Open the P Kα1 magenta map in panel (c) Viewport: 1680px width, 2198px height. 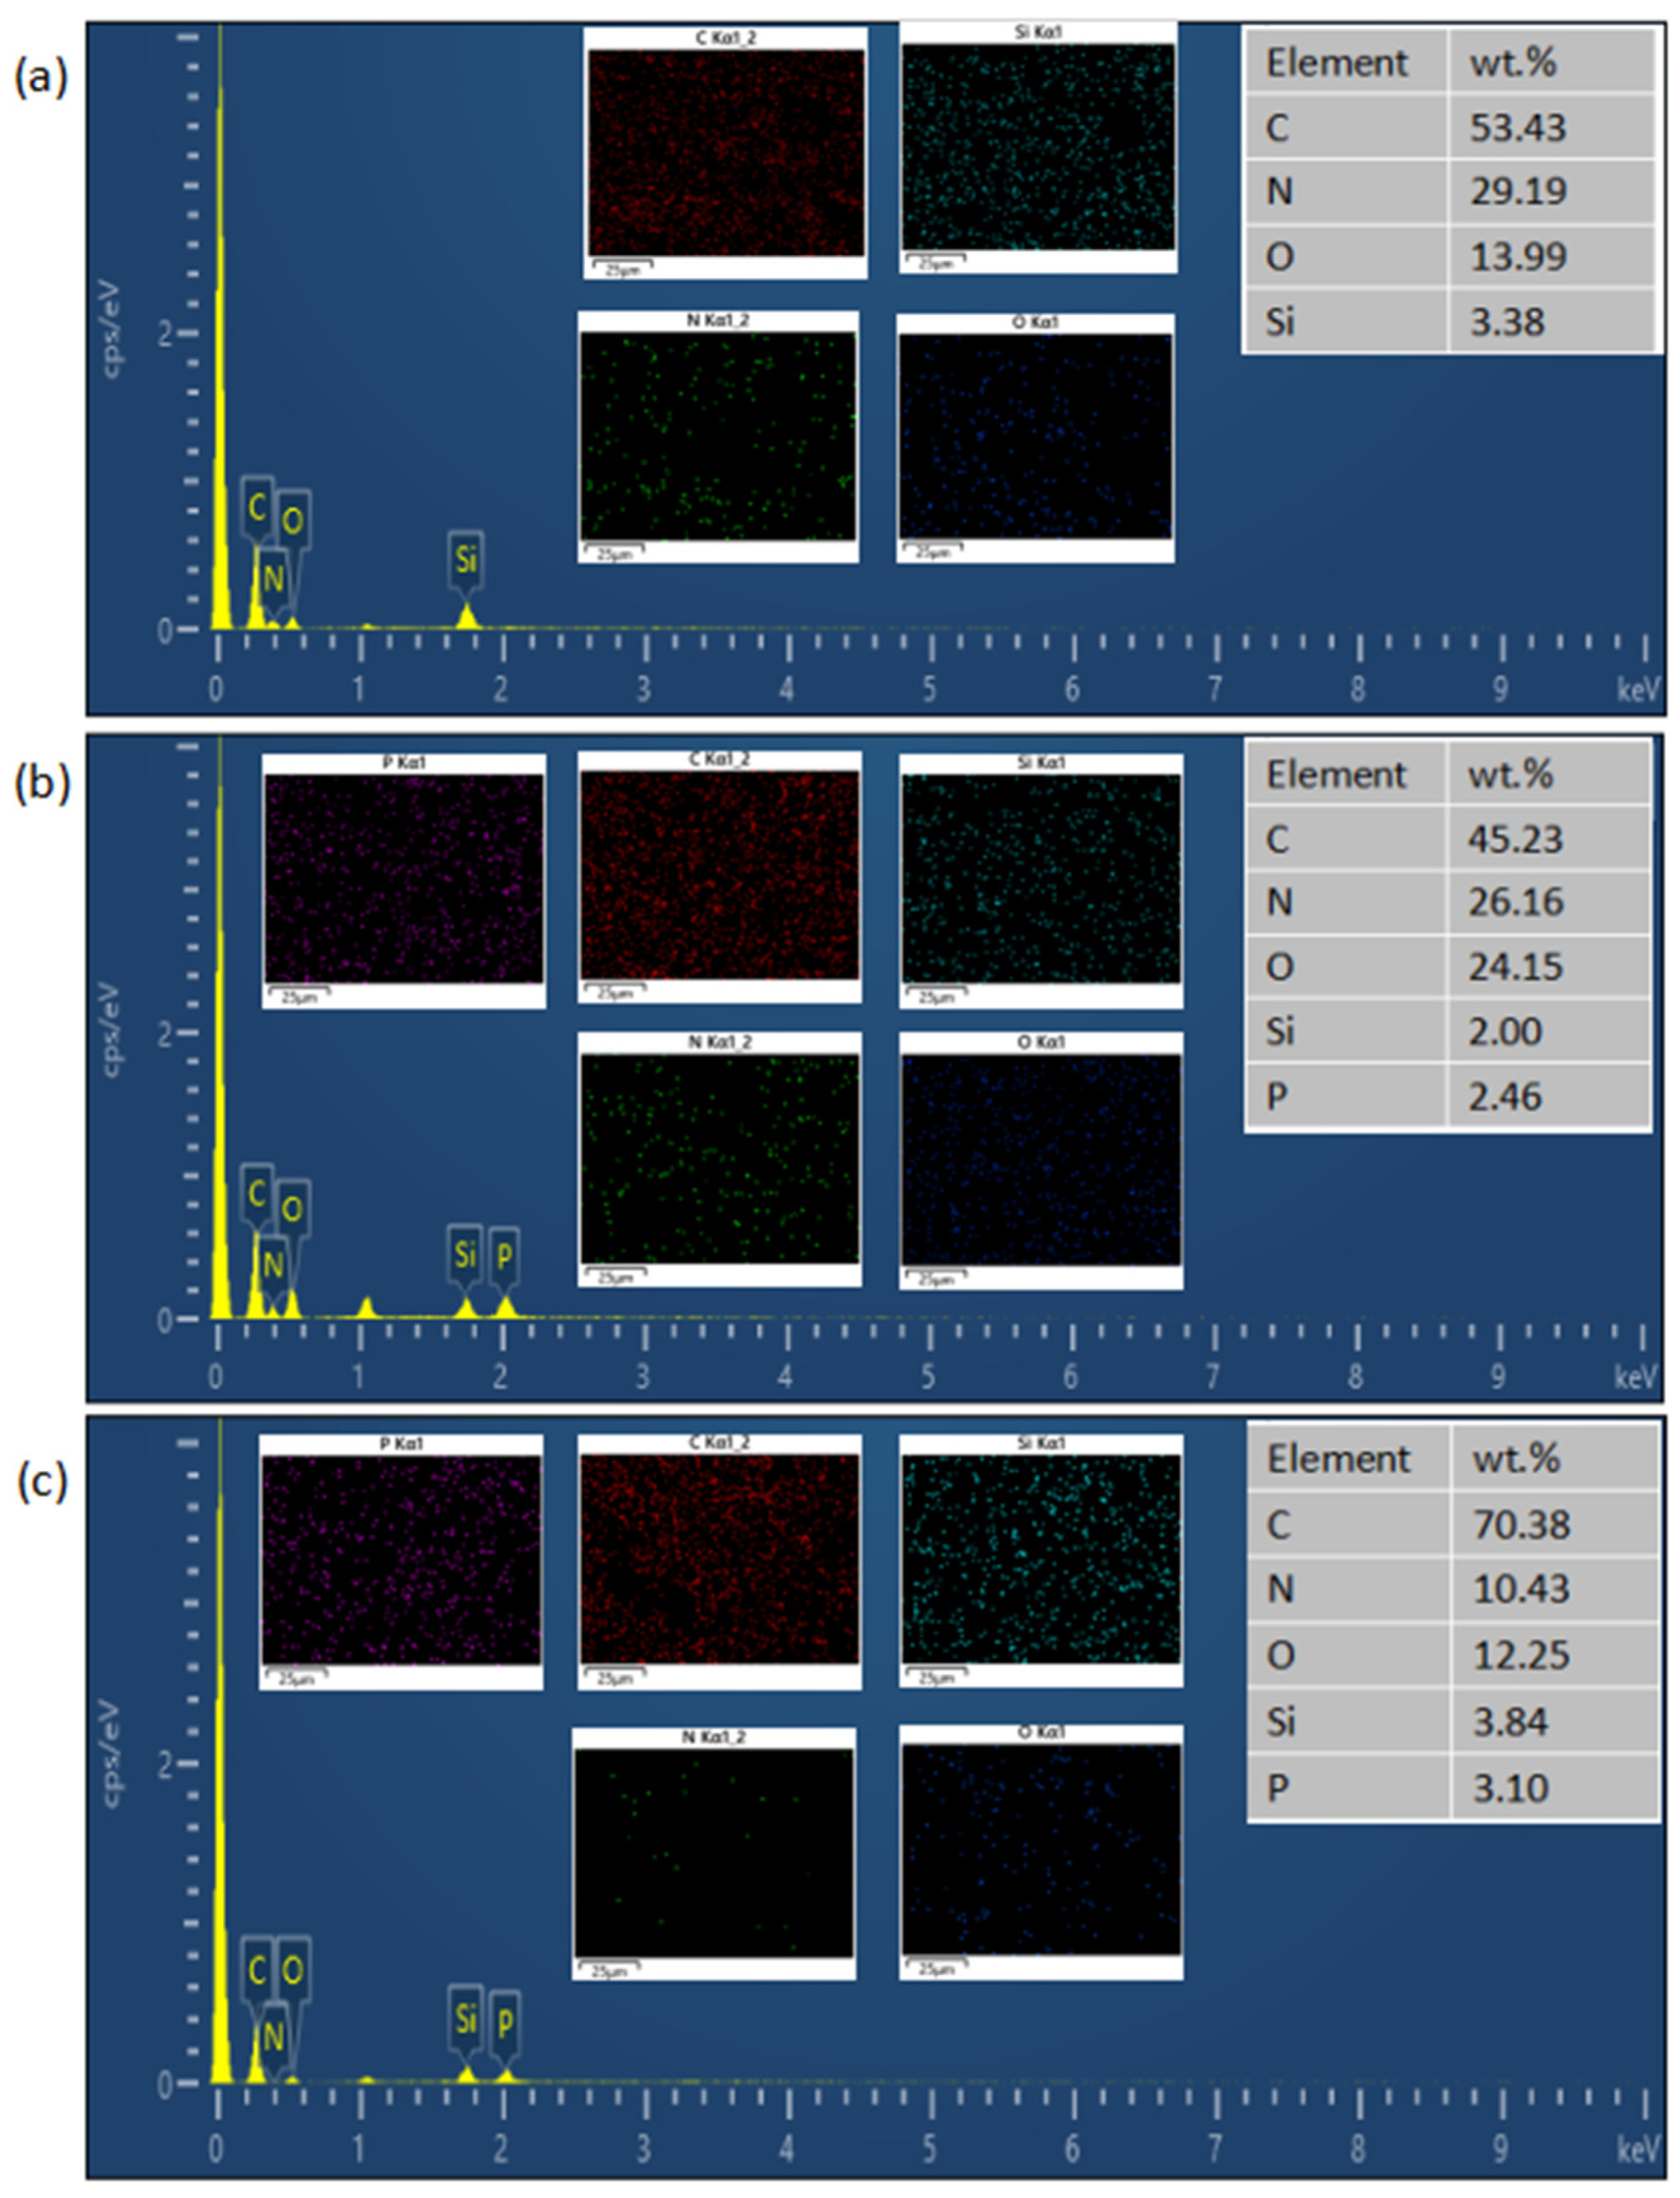(x=401, y=1560)
